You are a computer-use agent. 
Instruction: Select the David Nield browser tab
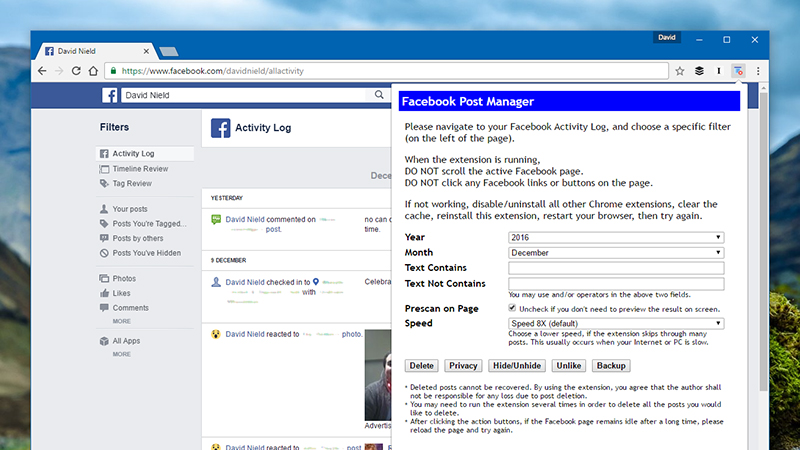(x=95, y=51)
